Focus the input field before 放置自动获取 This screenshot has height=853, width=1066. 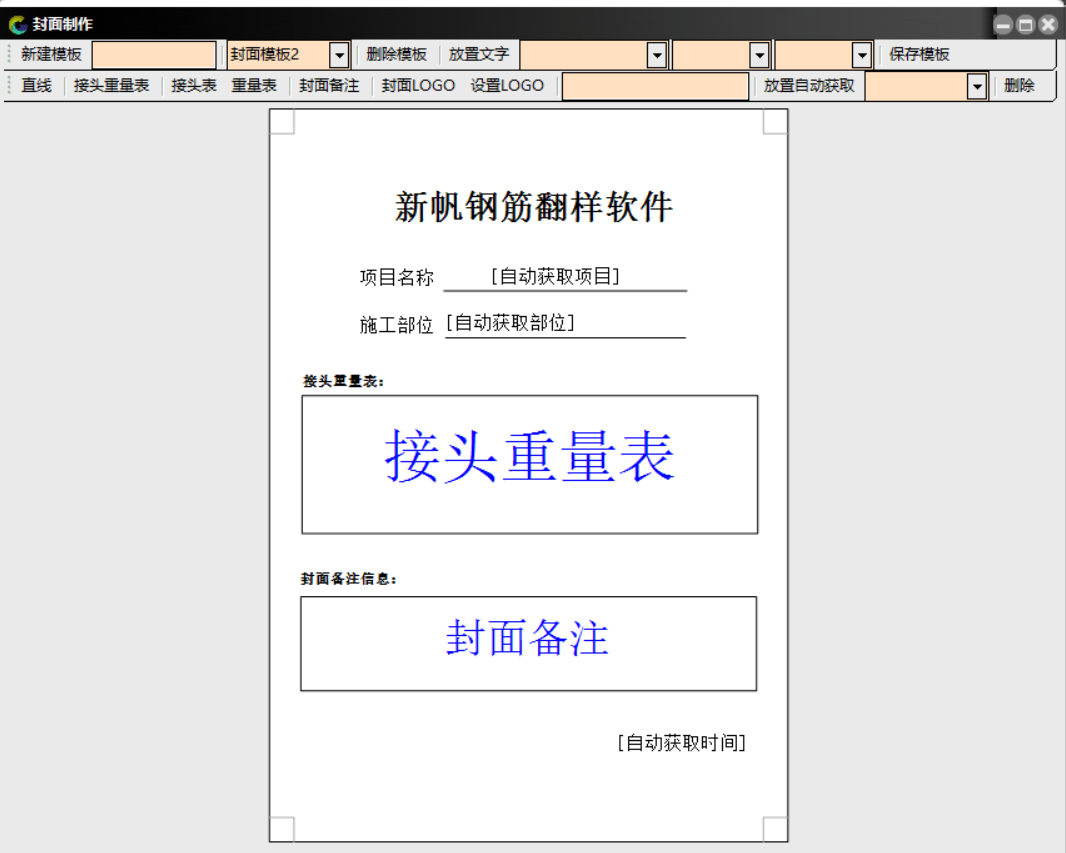tap(655, 86)
